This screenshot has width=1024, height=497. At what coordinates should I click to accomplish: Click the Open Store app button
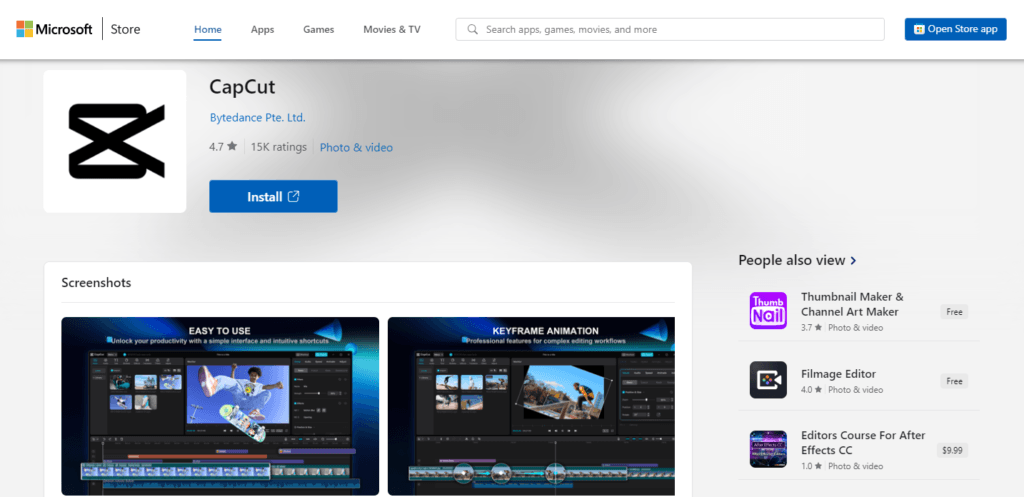tap(955, 29)
